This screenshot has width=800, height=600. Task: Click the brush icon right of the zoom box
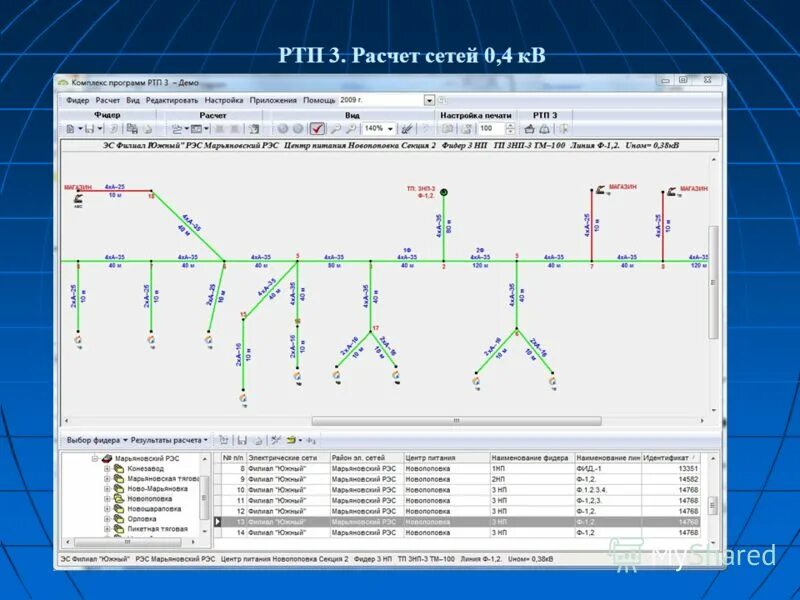(406, 129)
